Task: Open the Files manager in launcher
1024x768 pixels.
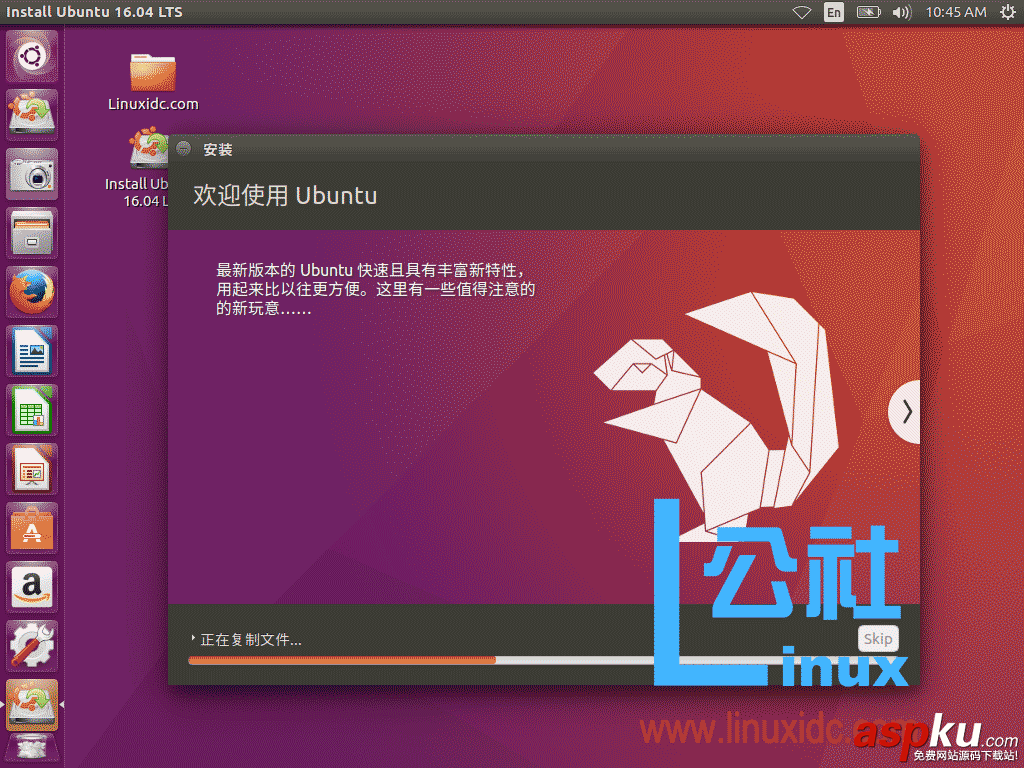Action: pos(32,233)
